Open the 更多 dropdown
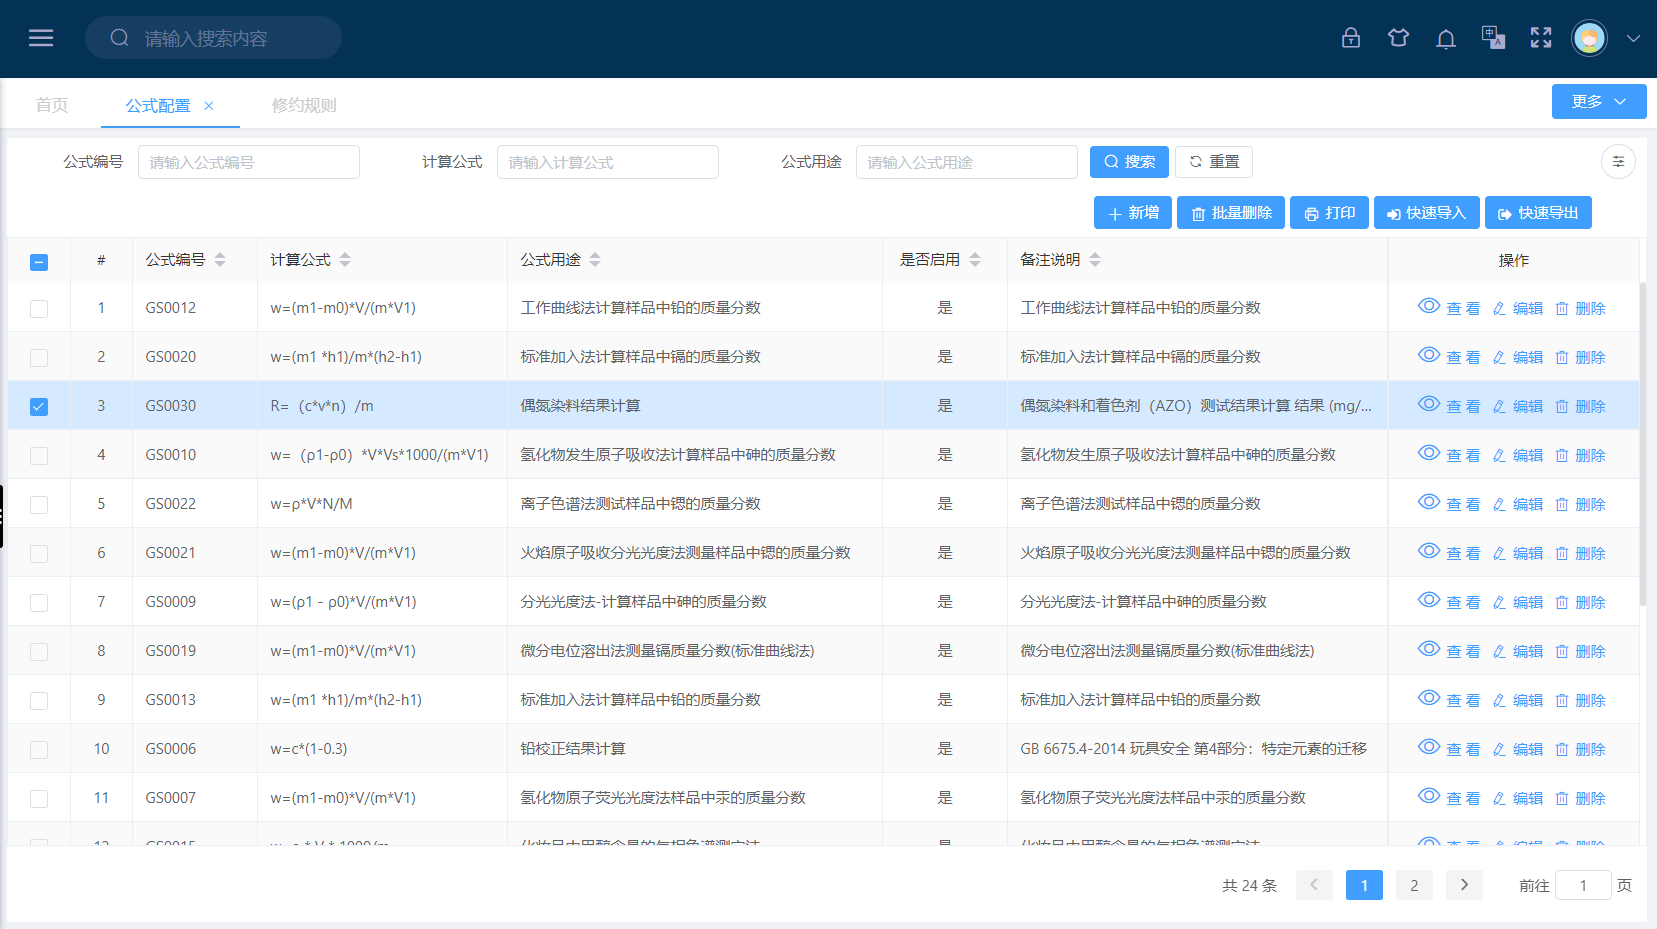This screenshot has width=1657, height=929. coord(1599,102)
